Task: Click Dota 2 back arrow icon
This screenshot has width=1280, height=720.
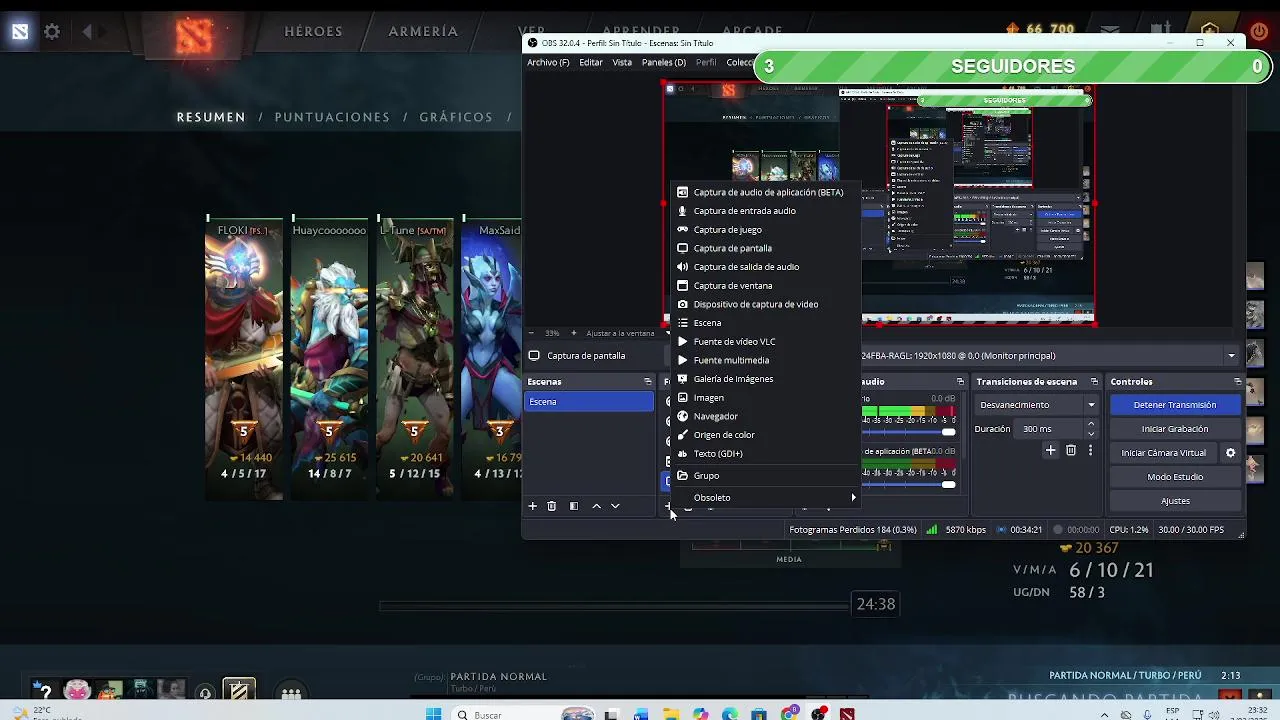Action: pos(88,31)
